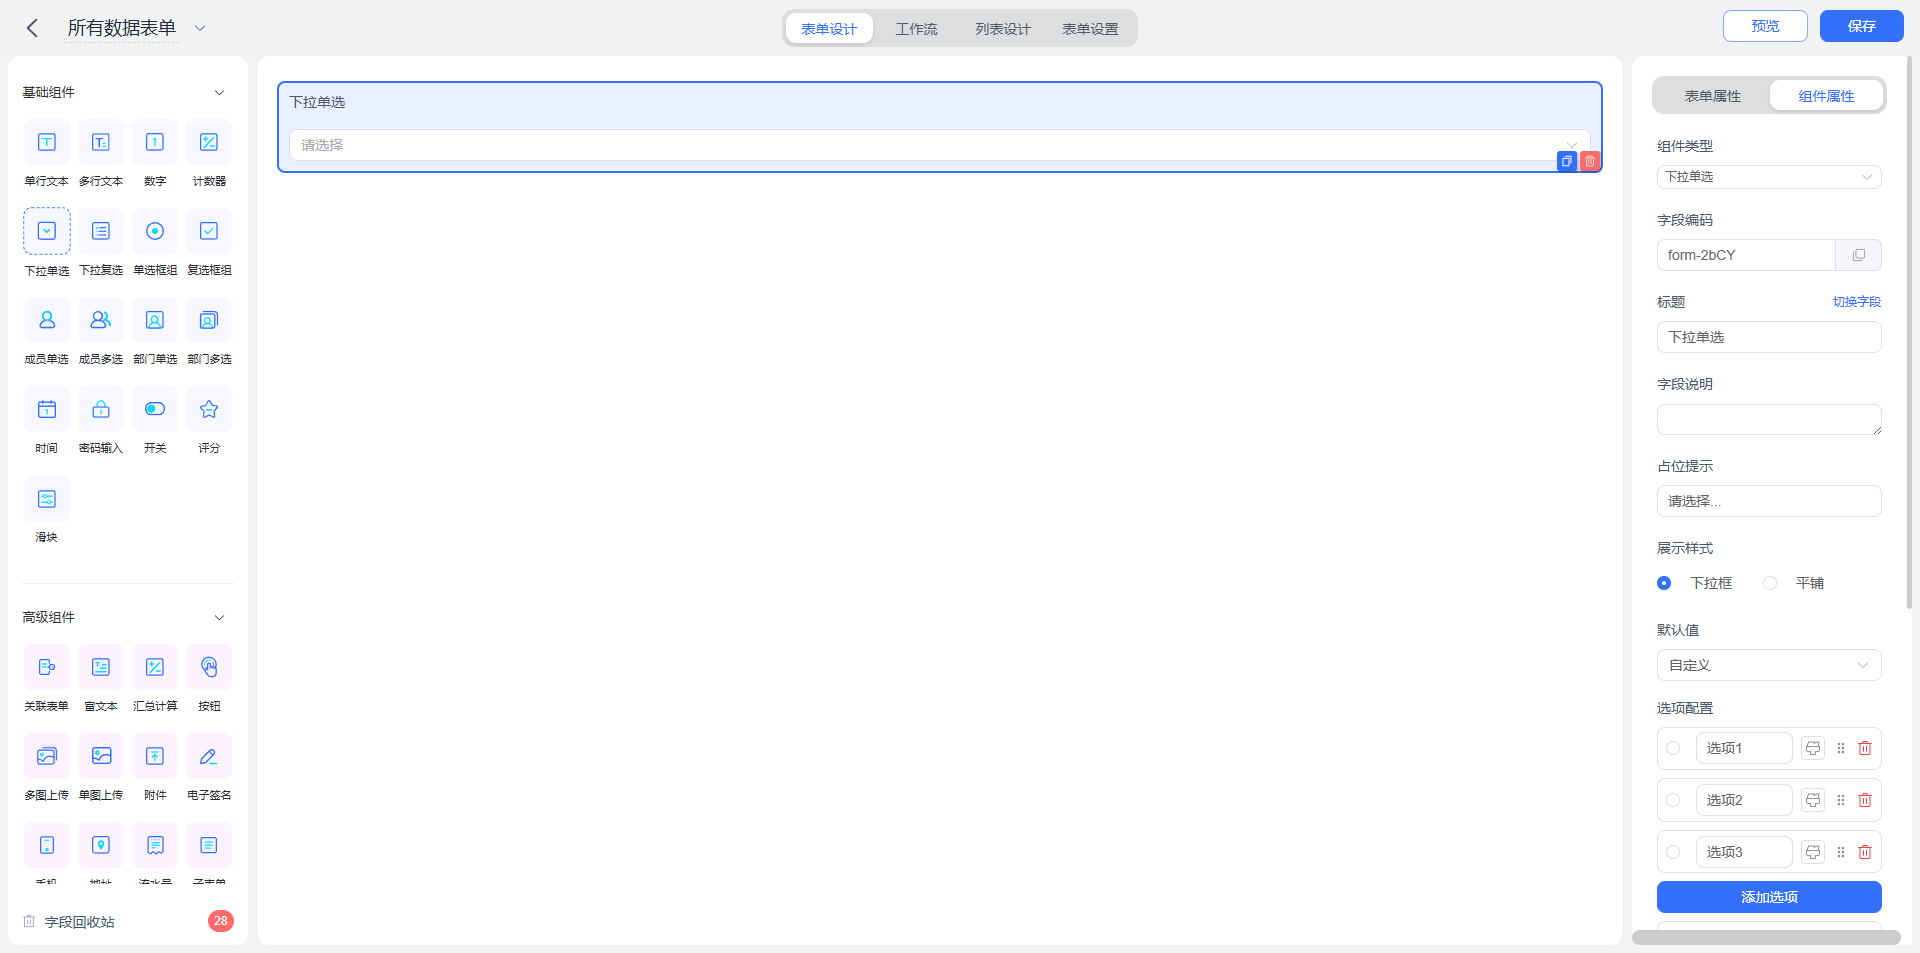Collapse the 基础组件 section
Viewport: 1920px width, 953px height.
pyautogui.click(x=219, y=92)
